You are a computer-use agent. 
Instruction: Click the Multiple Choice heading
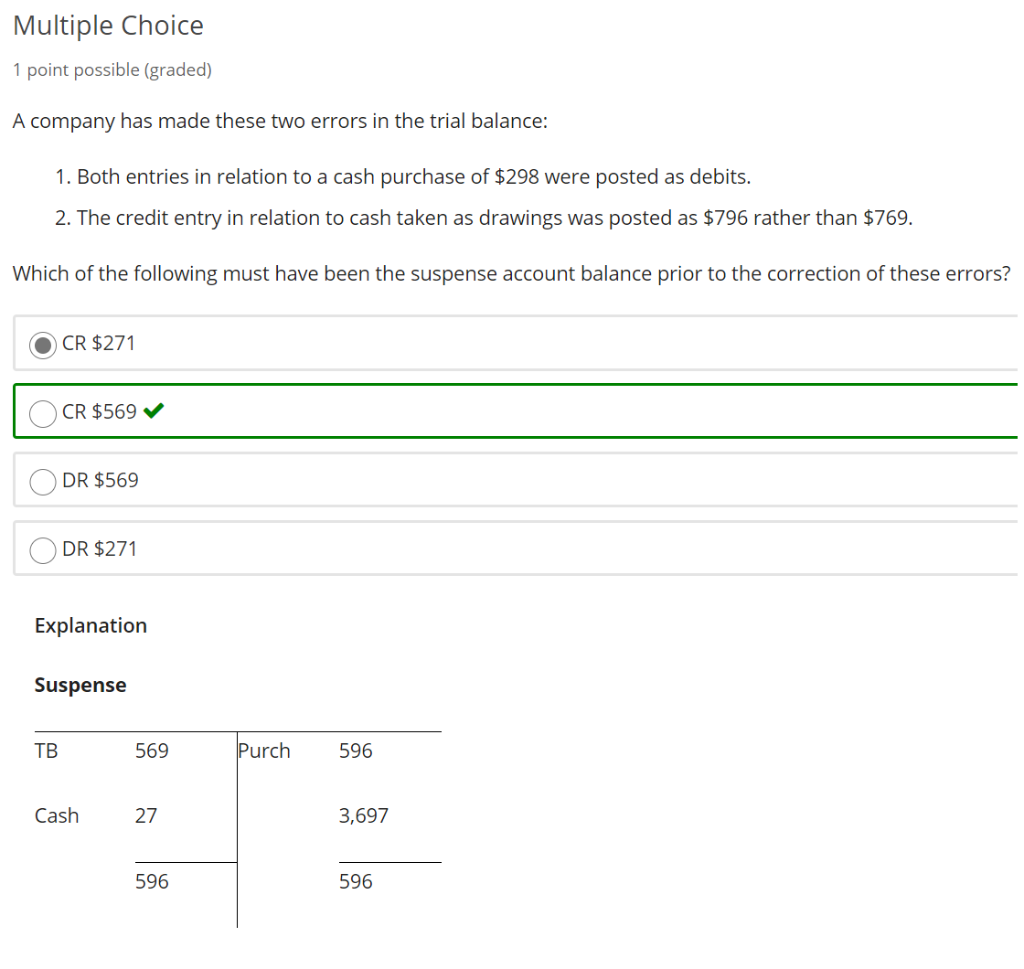click(x=107, y=26)
